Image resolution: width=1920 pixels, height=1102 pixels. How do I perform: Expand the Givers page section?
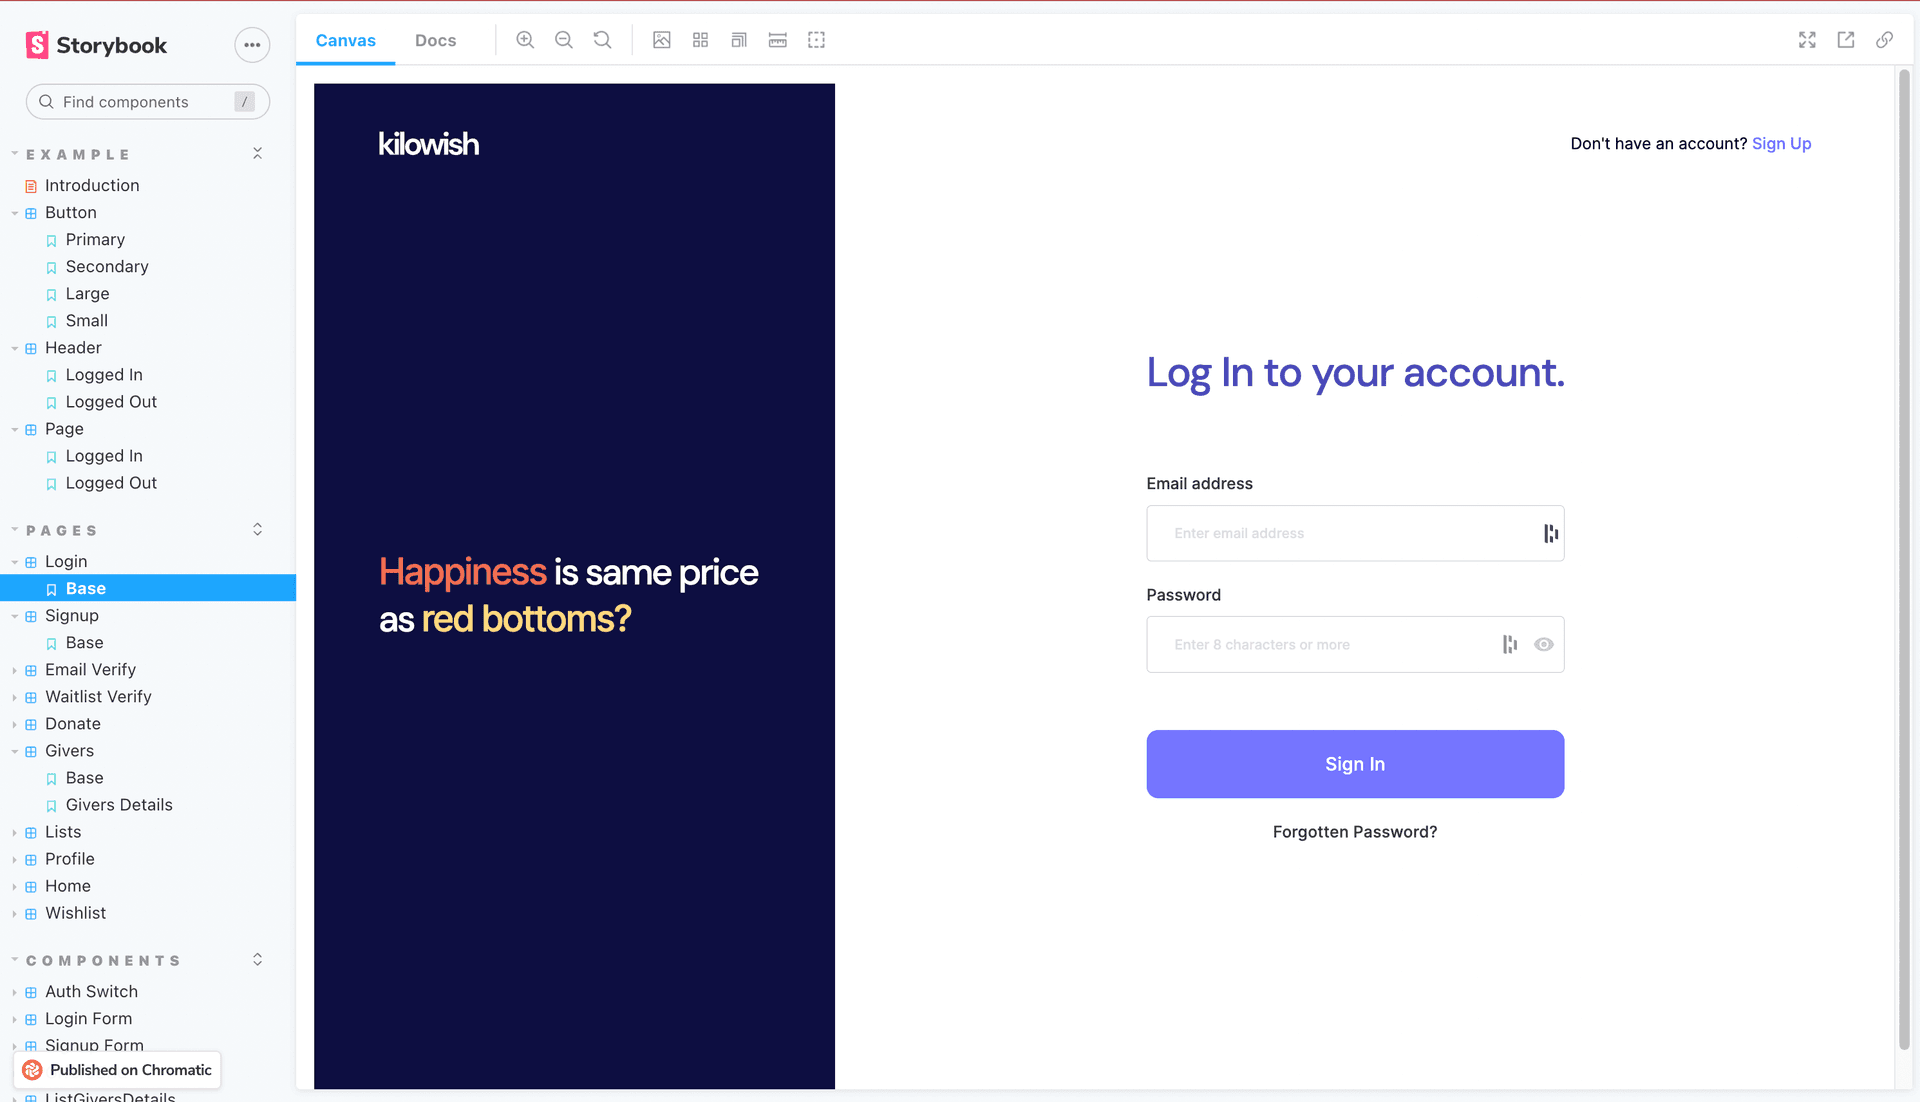pyautogui.click(x=12, y=750)
